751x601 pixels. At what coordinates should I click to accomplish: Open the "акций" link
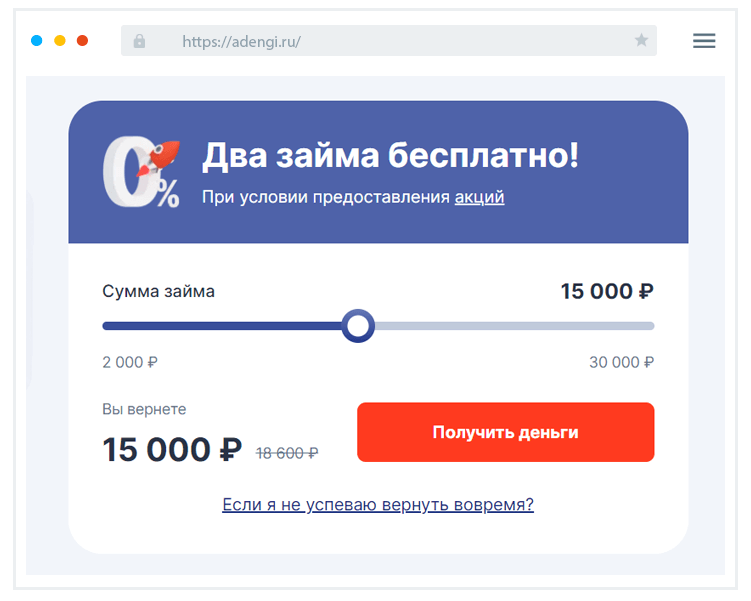click(479, 198)
